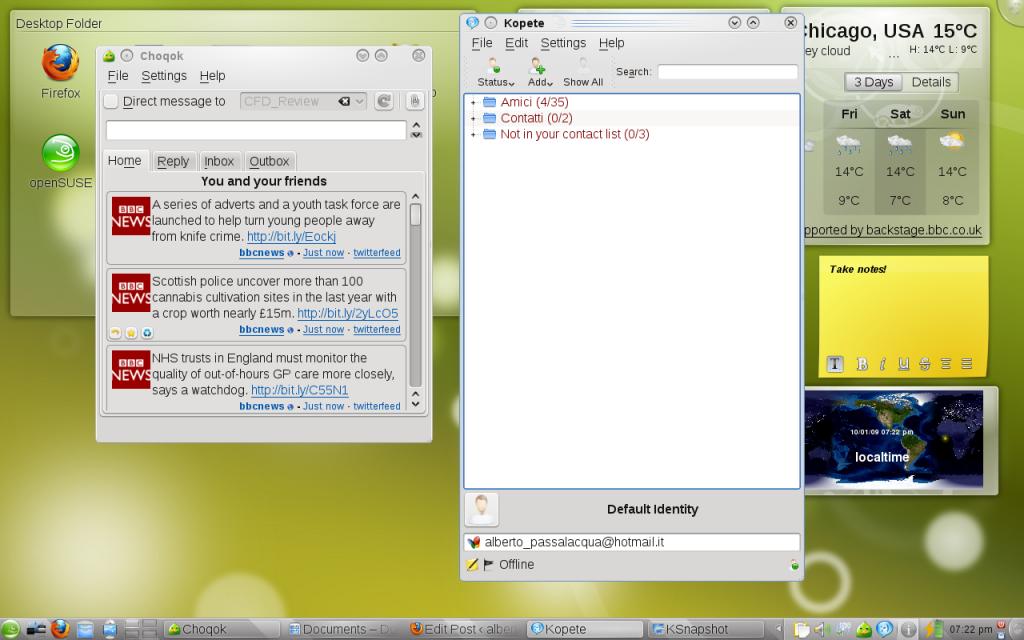This screenshot has width=1024, height=640.
Task: Click the timeline scrollbar thumb in Choqok
Action: point(415,215)
